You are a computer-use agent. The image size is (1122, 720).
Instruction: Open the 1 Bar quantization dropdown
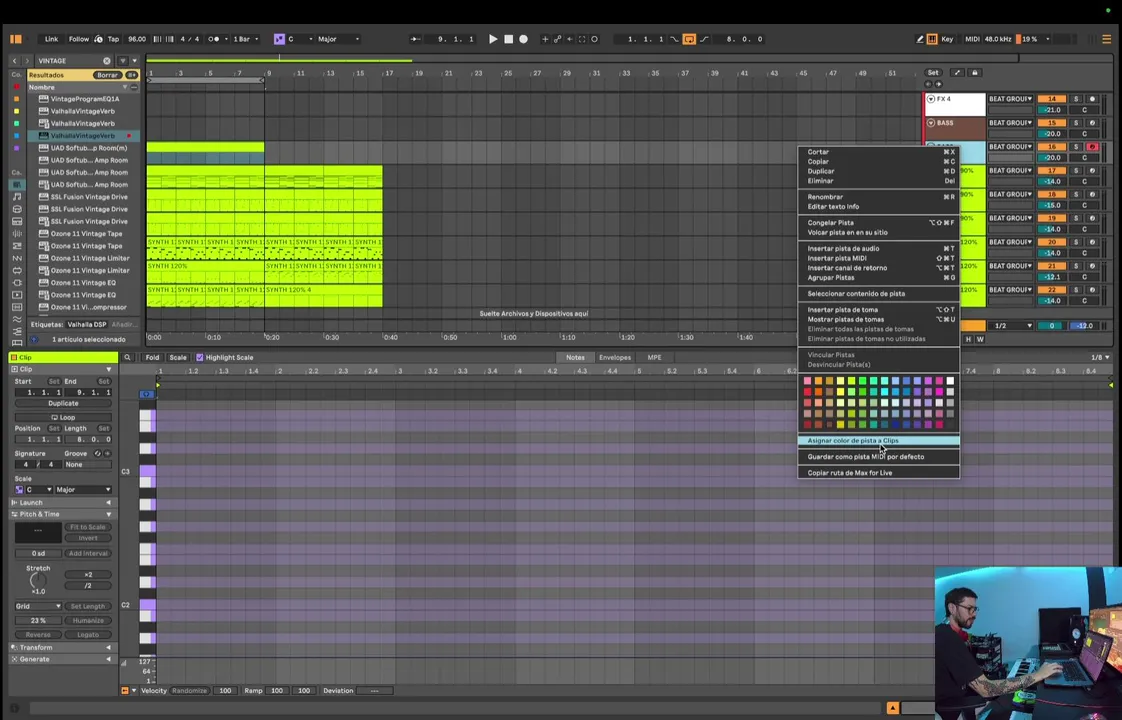[x=246, y=39]
